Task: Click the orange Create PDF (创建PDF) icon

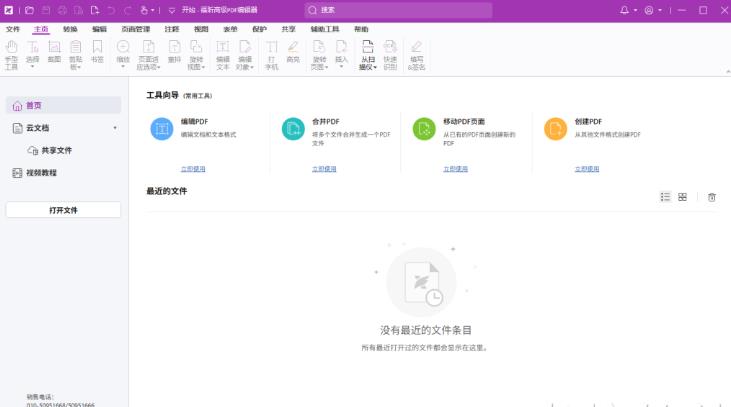Action: (x=556, y=129)
